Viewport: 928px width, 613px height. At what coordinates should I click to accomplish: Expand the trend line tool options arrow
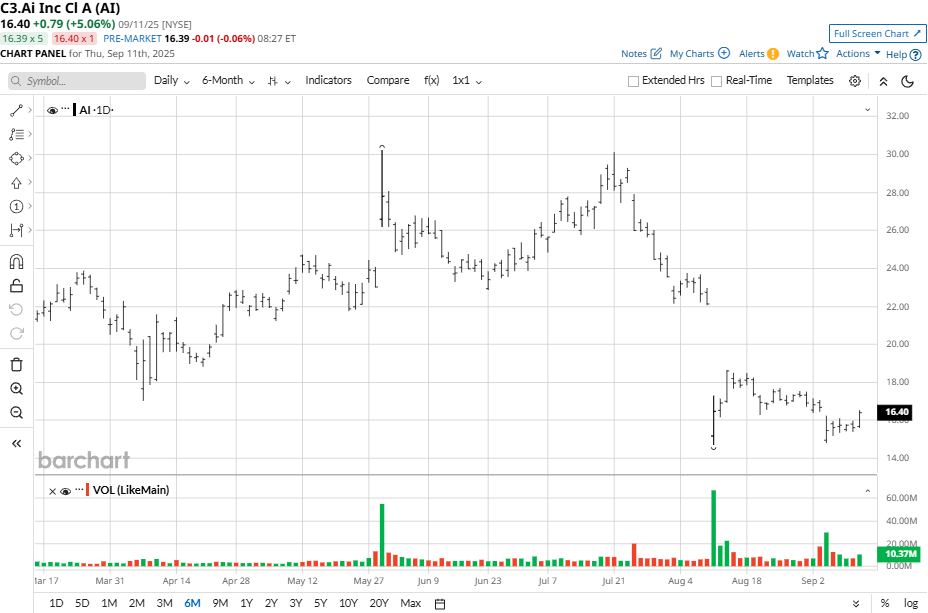point(30,110)
